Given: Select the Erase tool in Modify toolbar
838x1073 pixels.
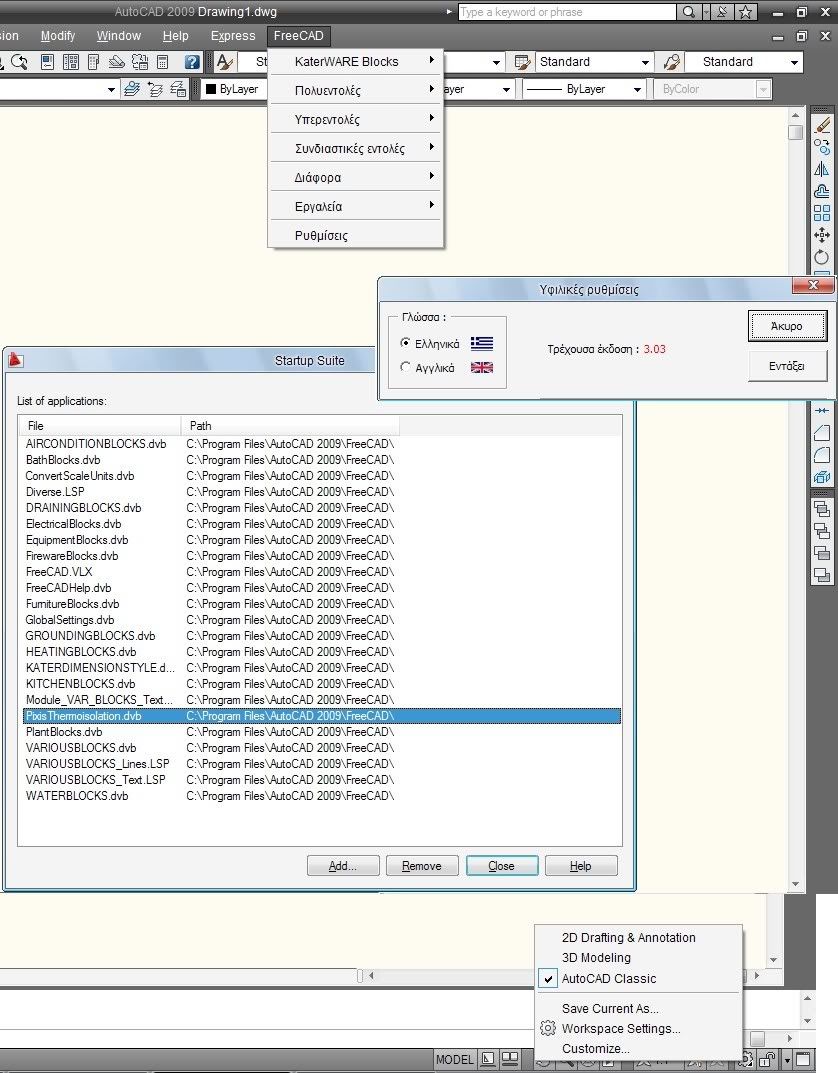Looking at the screenshot, I should tap(822, 125).
